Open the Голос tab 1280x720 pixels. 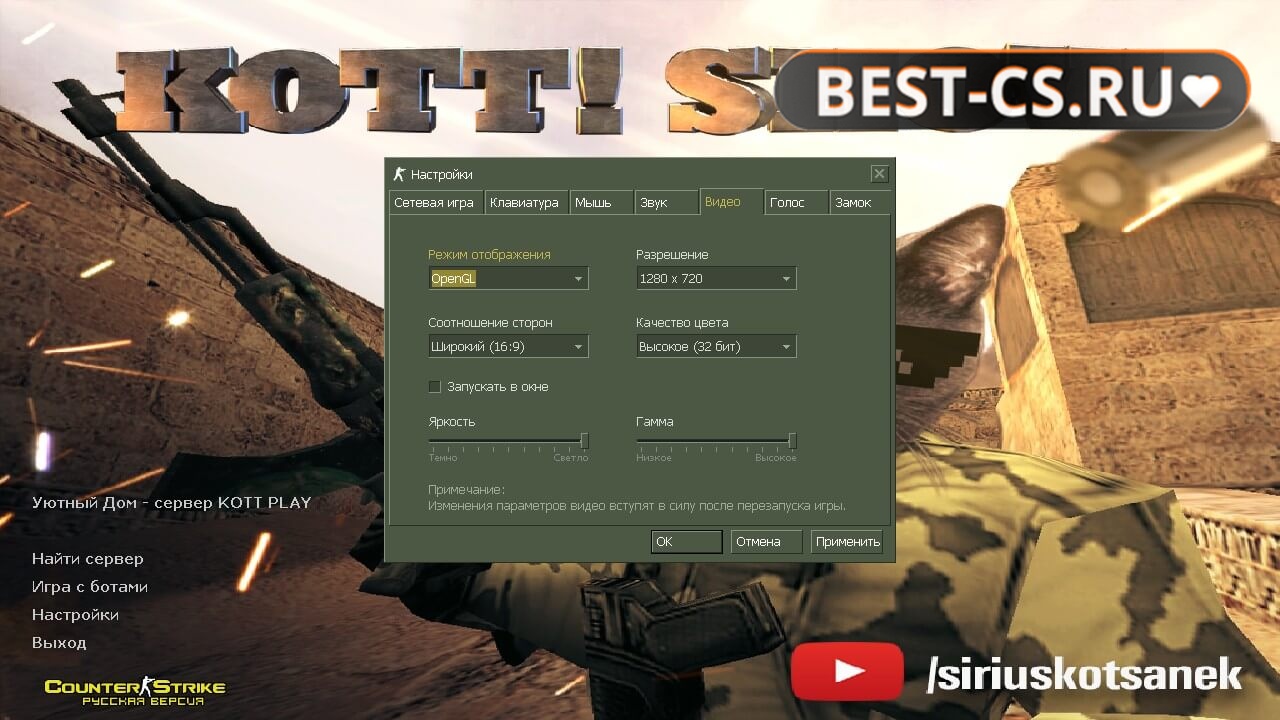coord(796,202)
